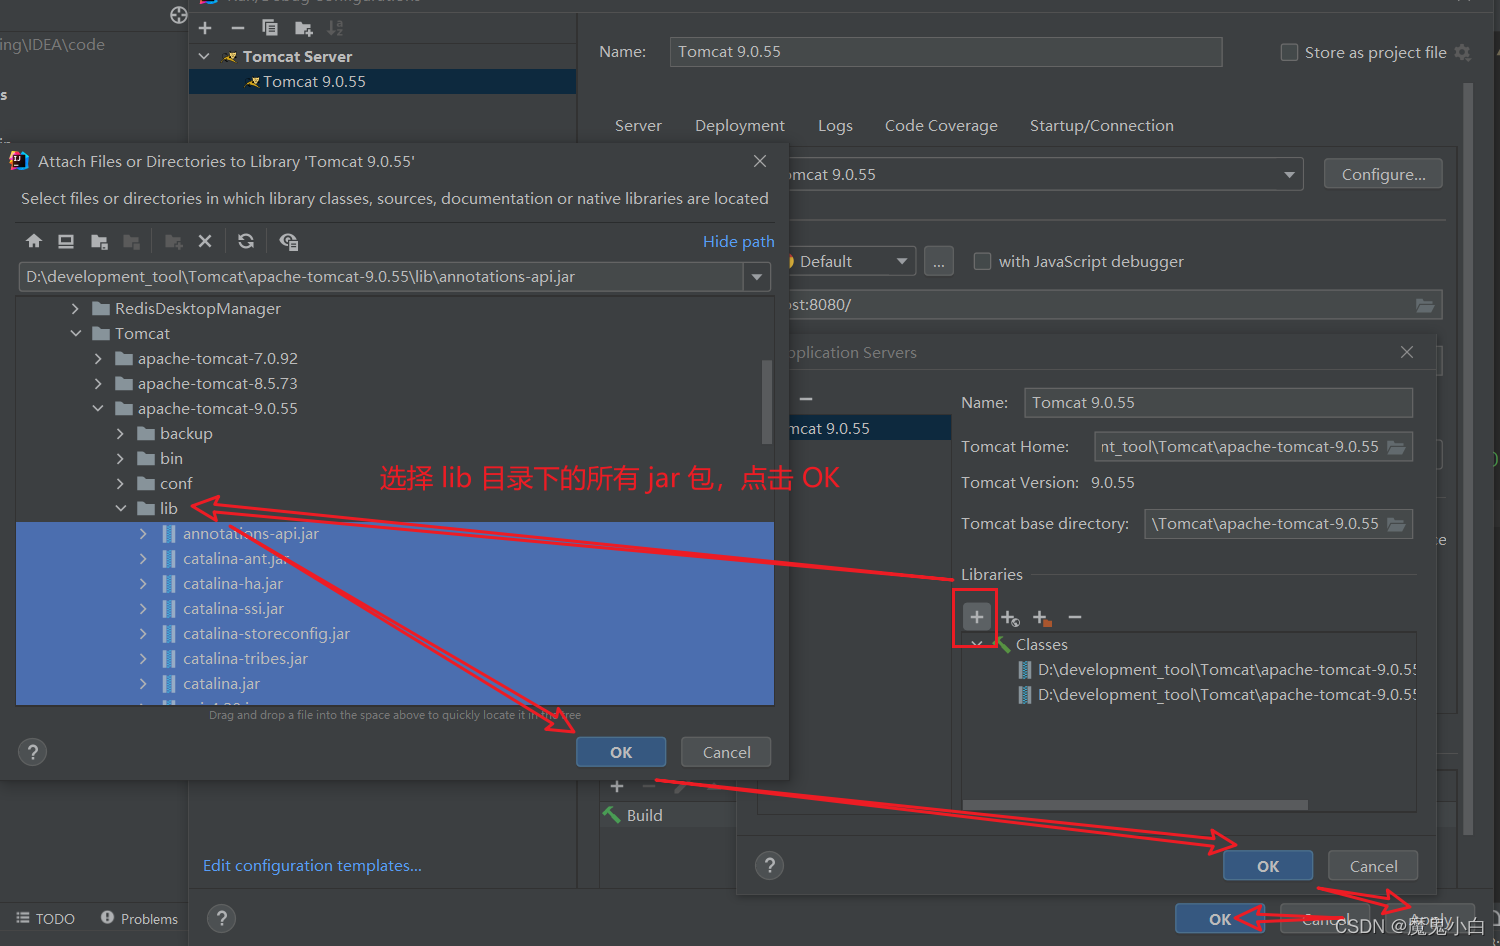Screen dimensions: 1500x946
Task: Copy the selected run configuration
Action: point(270,28)
